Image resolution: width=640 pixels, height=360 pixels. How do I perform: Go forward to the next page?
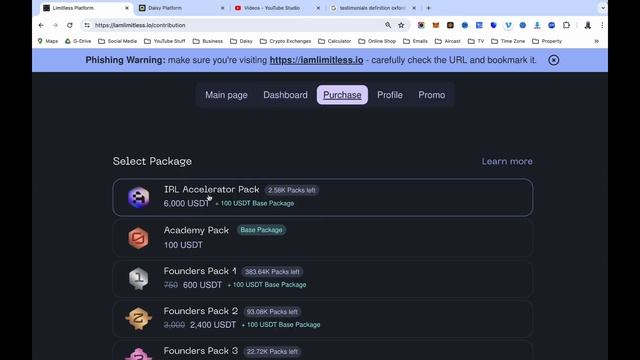click(x=55, y=25)
